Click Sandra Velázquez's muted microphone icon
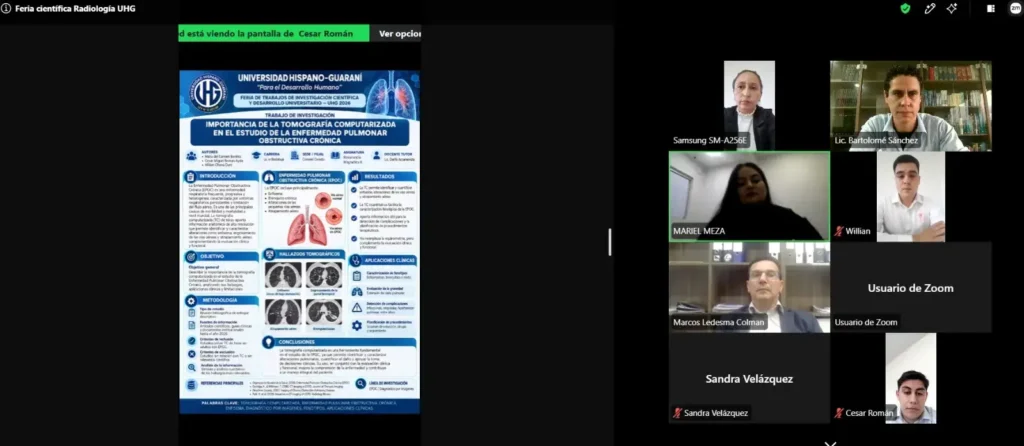The width and height of the screenshot is (1024, 446). pyautogui.click(x=678, y=413)
